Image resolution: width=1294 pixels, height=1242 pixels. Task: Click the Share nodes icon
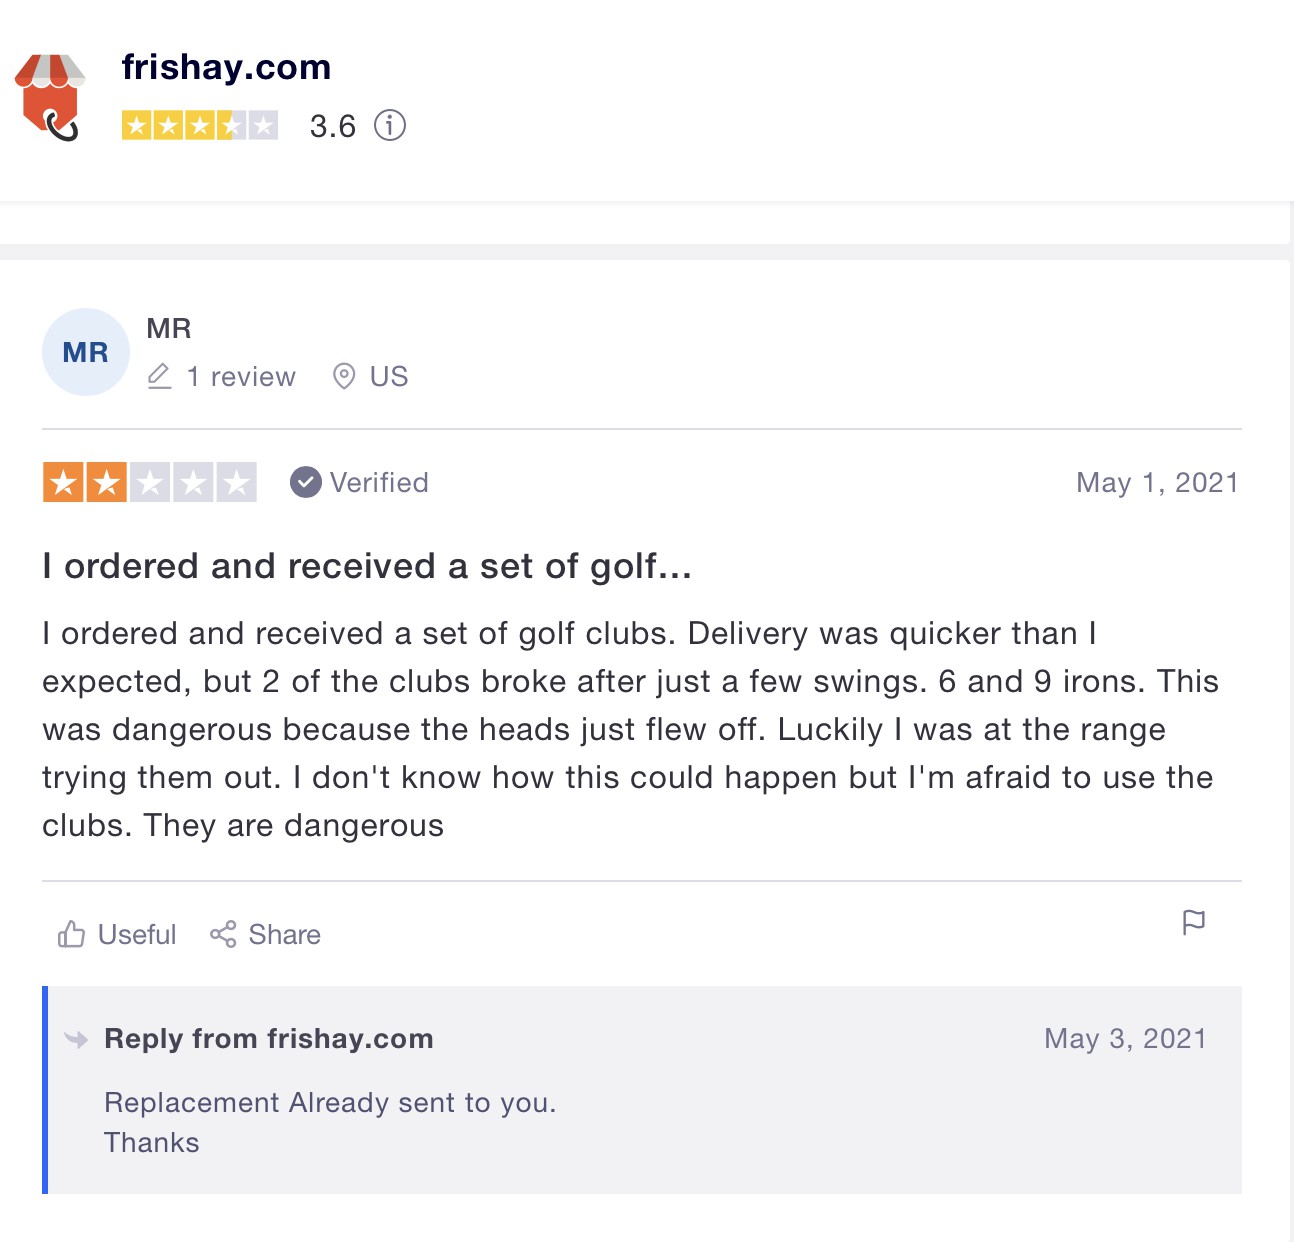[x=223, y=934]
